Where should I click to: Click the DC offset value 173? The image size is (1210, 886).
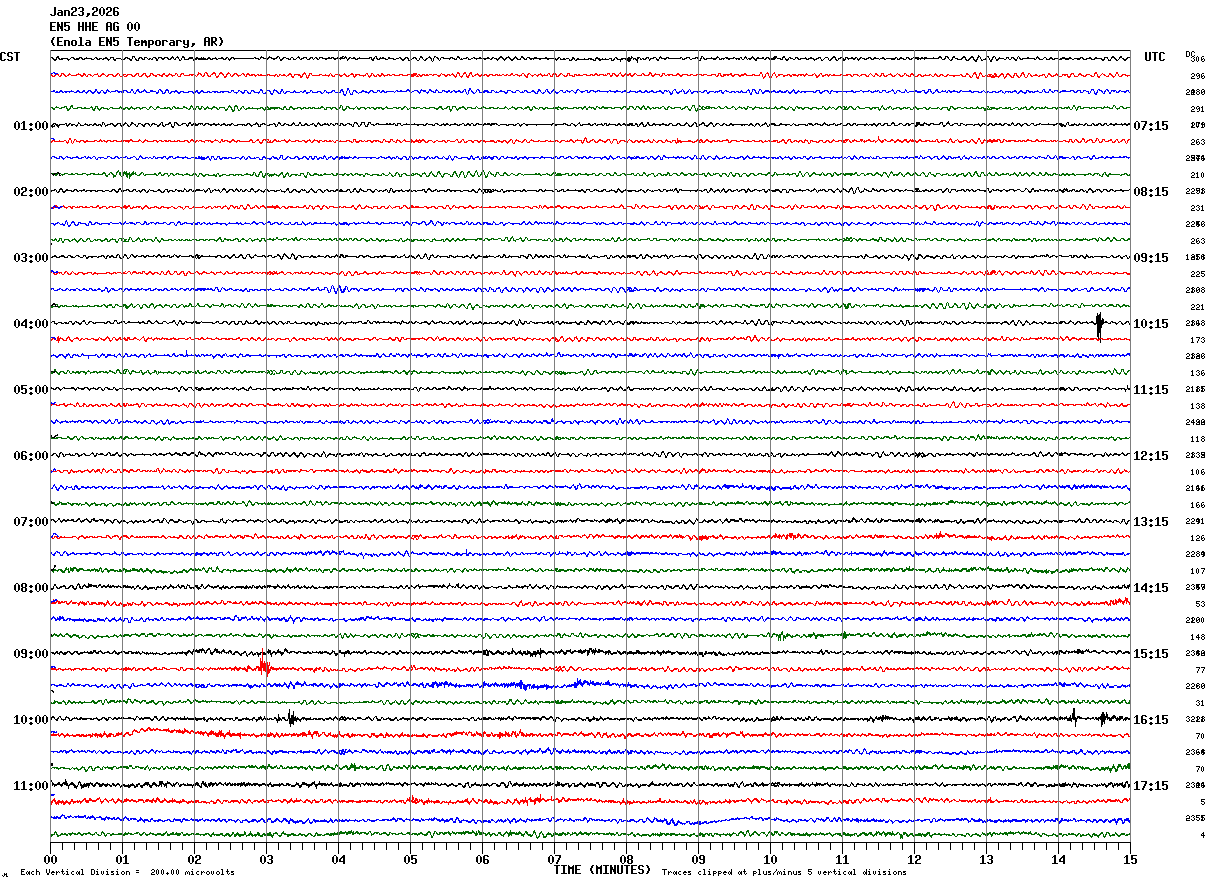click(1197, 340)
